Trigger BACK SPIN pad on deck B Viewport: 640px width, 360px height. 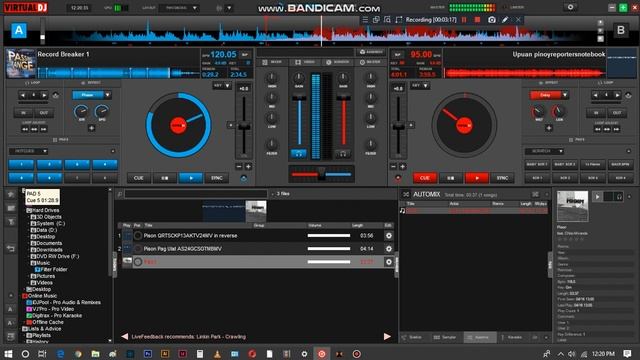pyautogui.click(x=620, y=164)
